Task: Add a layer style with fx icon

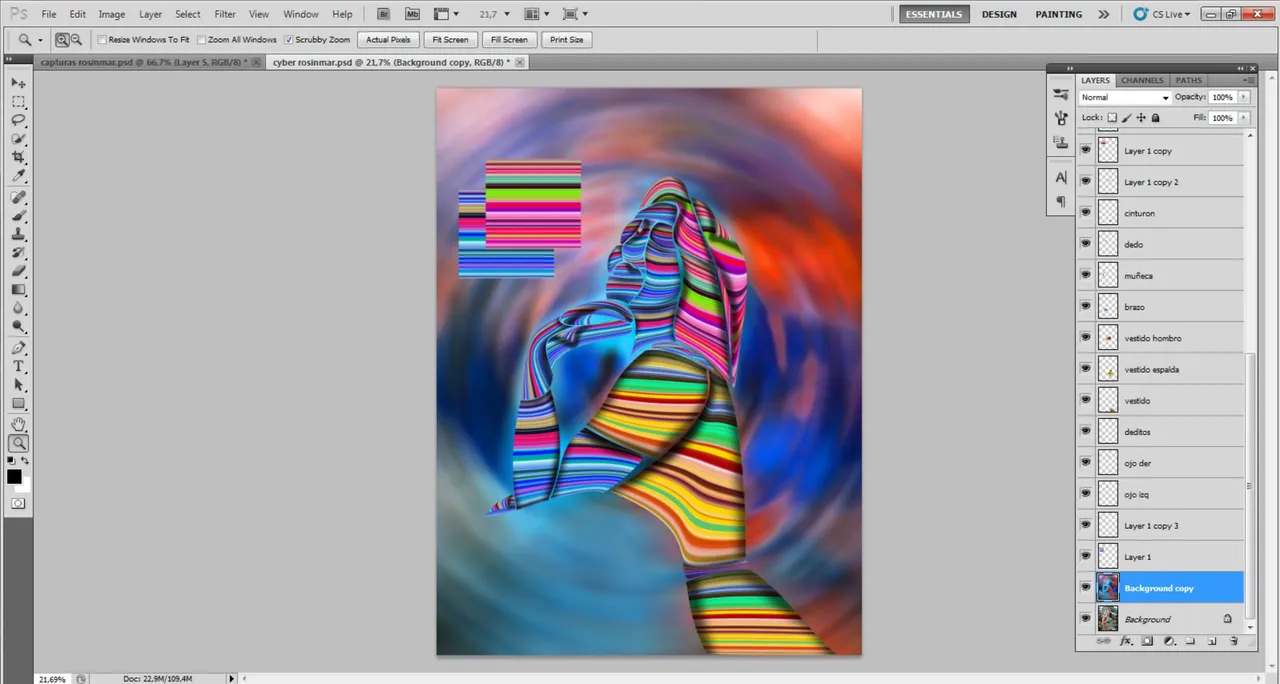Action: (x=1125, y=640)
